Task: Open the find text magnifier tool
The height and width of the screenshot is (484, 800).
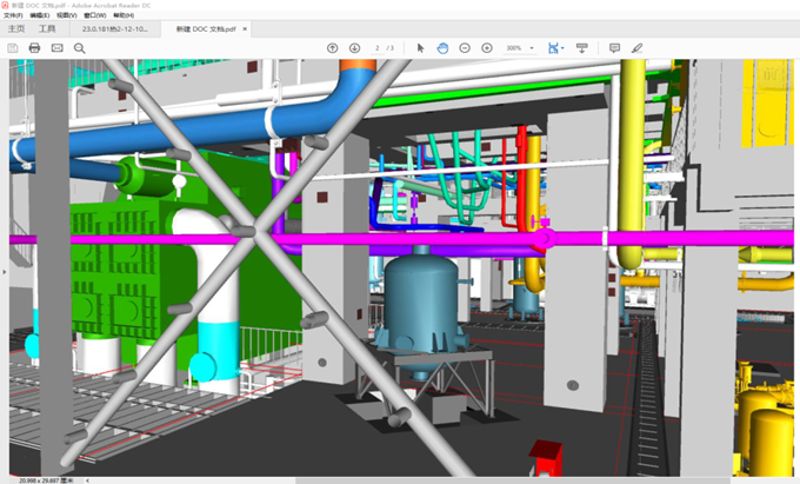Action: [79, 48]
